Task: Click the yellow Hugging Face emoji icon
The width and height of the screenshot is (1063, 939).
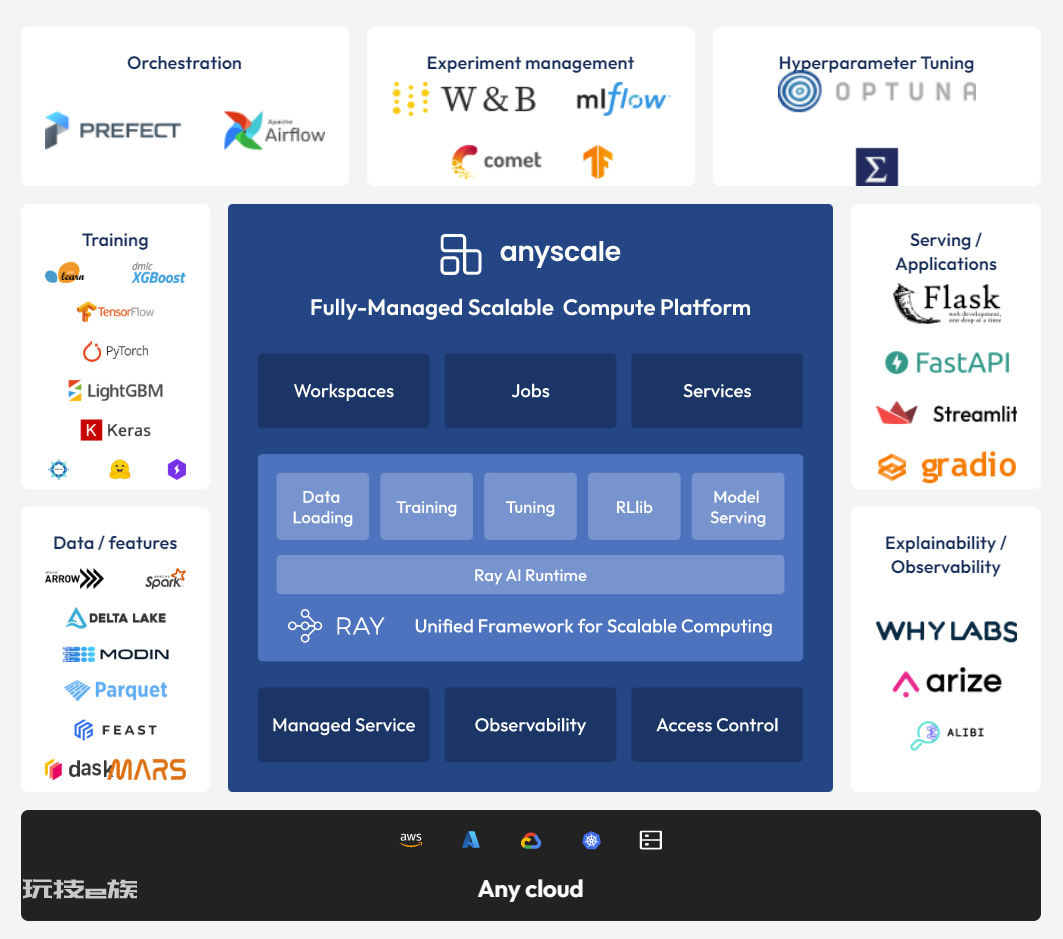Action: coord(120,469)
